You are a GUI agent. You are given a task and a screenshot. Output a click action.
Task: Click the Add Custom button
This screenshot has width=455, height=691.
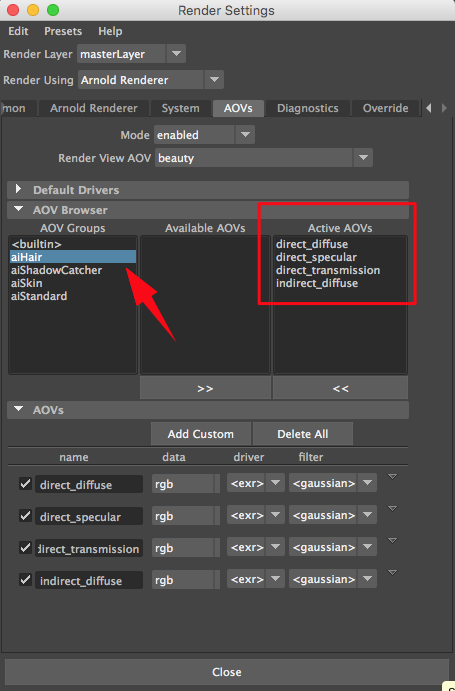201,434
